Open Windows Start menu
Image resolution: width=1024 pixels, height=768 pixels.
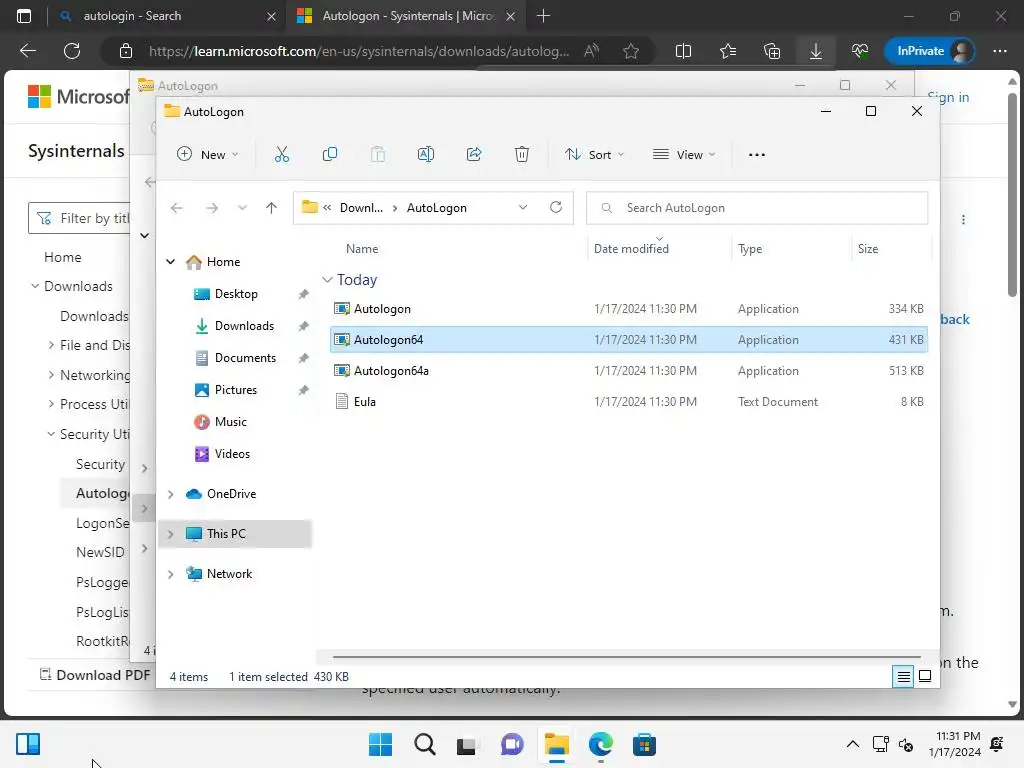coord(381,744)
